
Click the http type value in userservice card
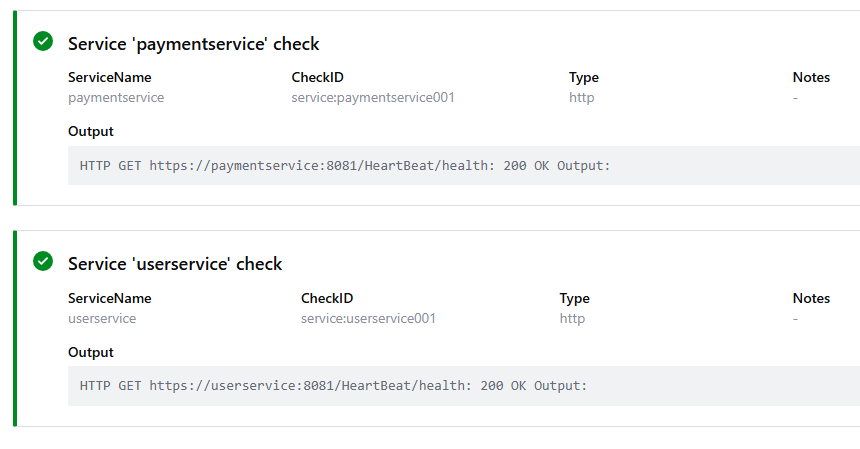pyautogui.click(x=572, y=318)
